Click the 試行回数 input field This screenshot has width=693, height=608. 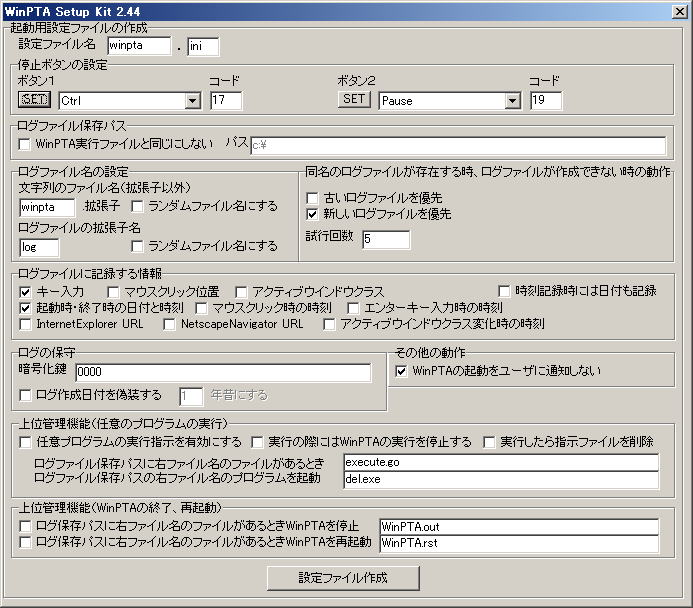[x=386, y=240]
